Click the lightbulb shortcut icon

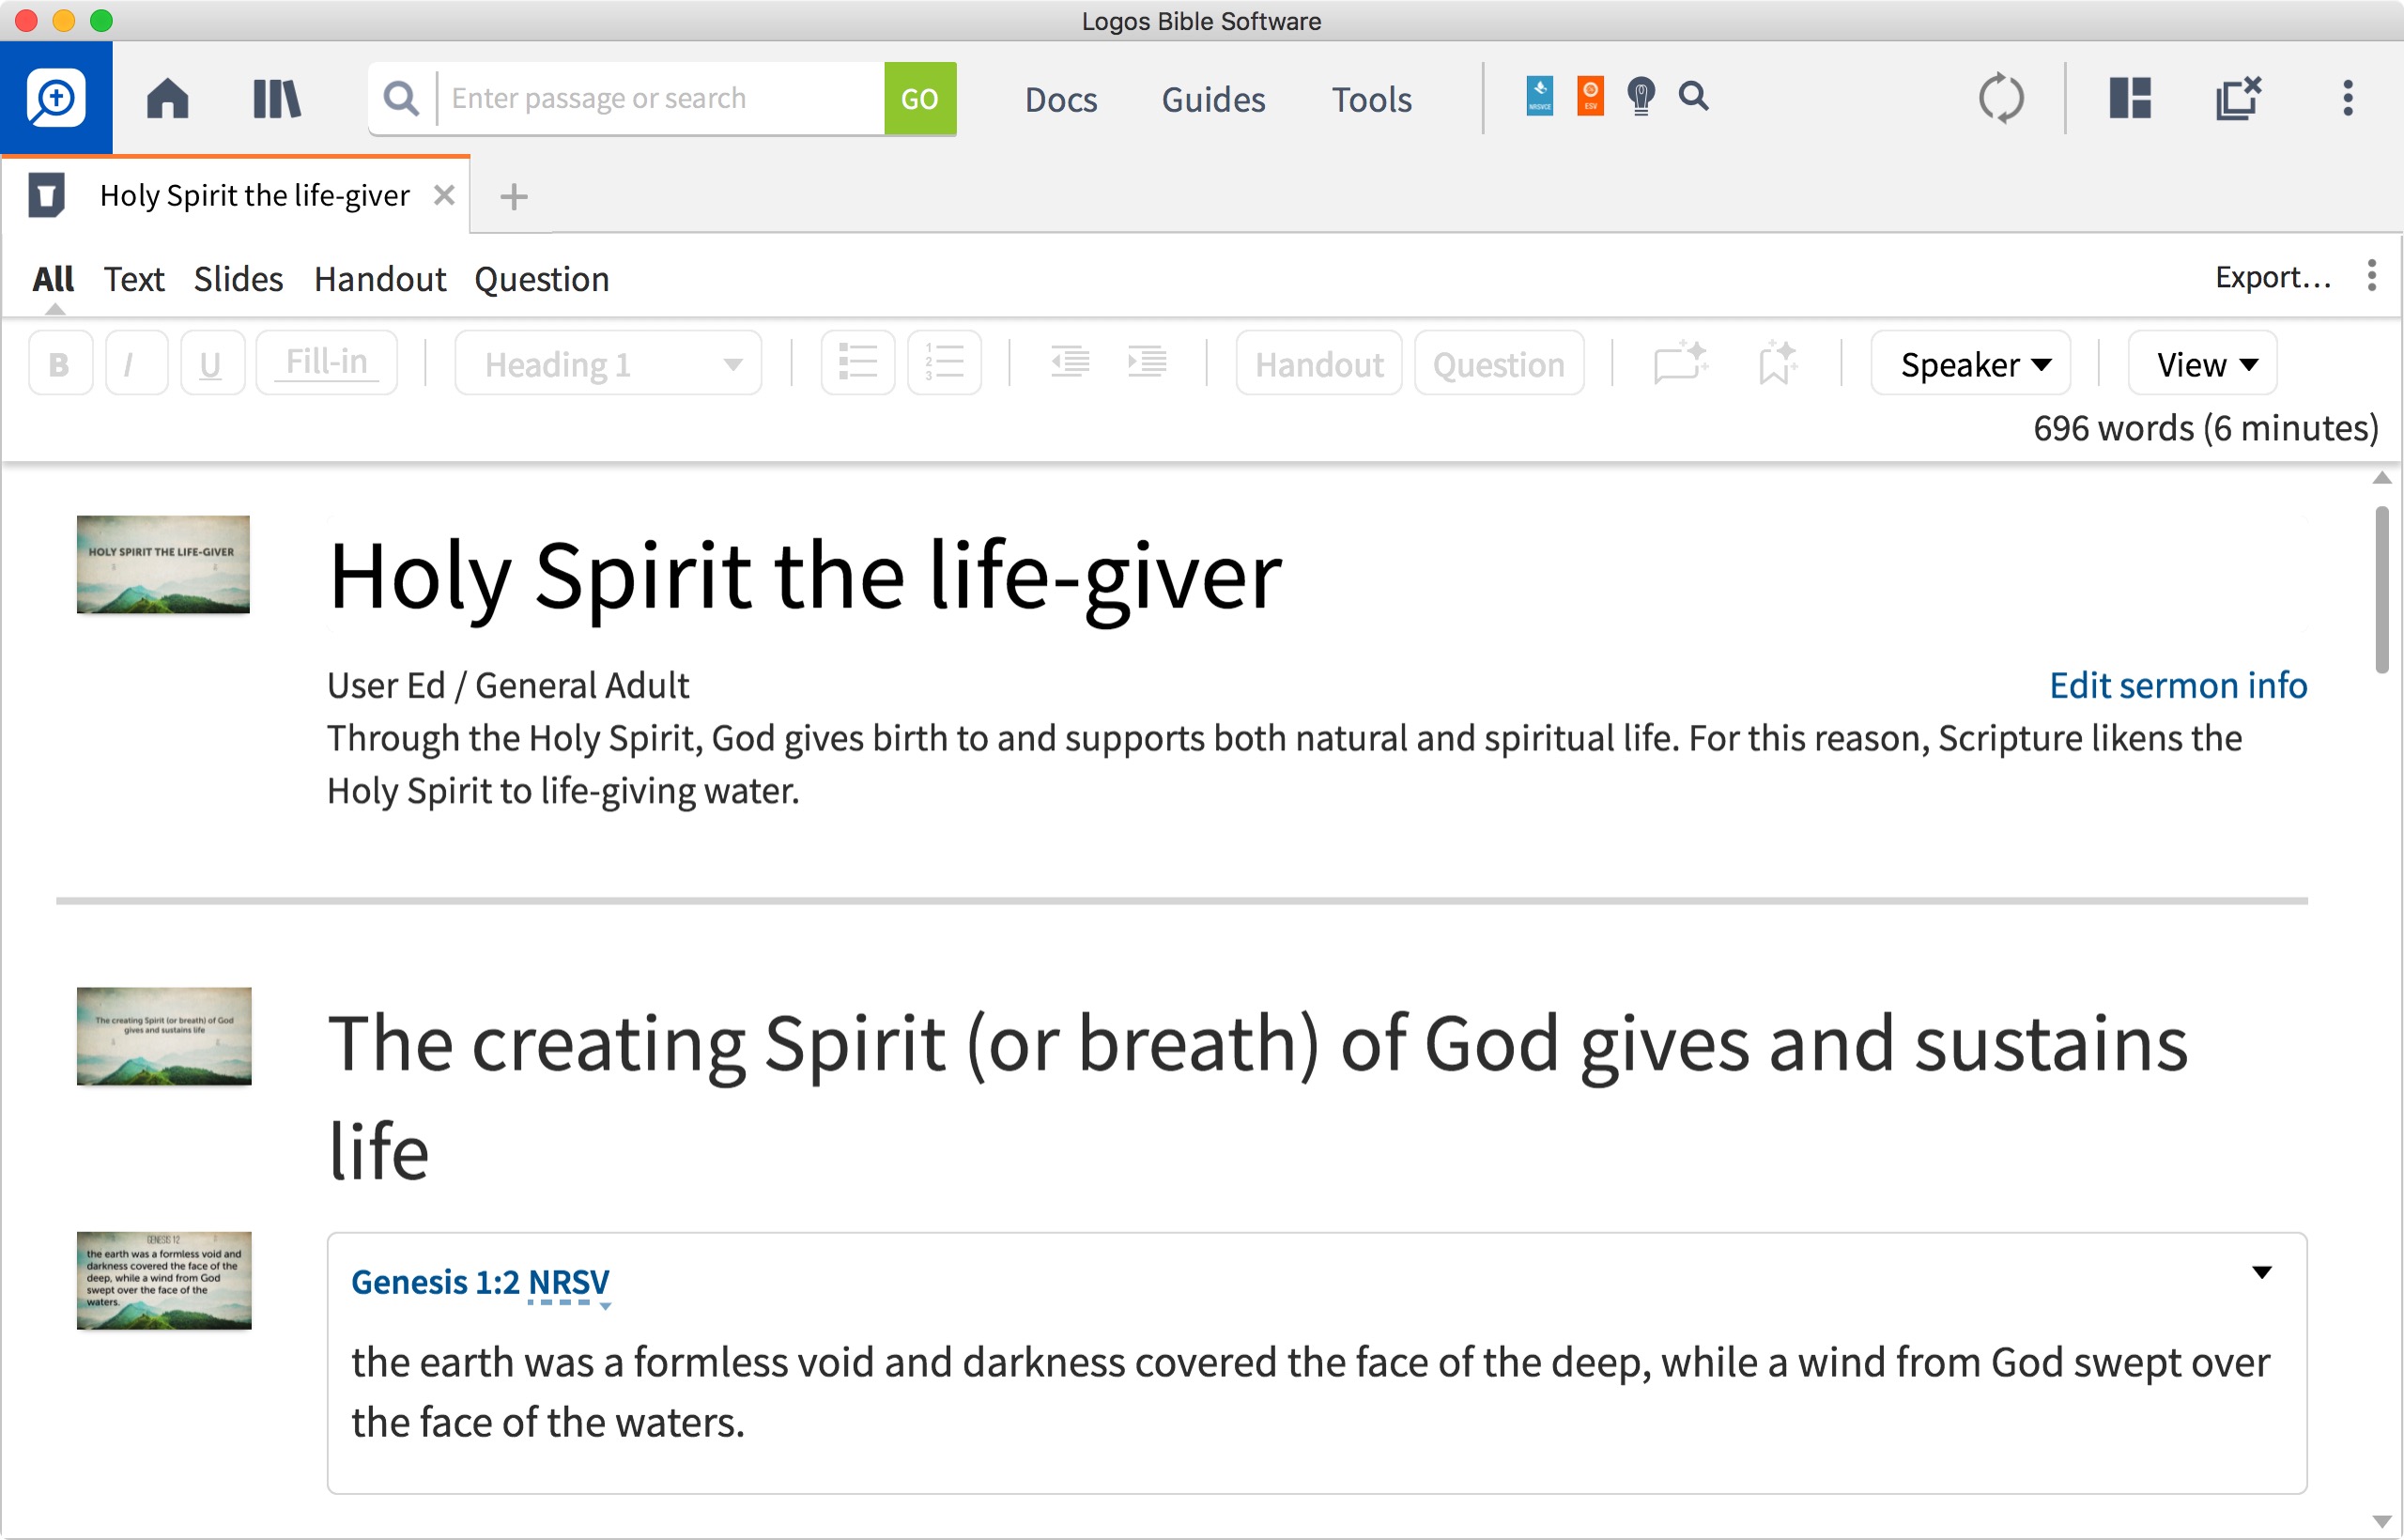click(x=1641, y=96)
